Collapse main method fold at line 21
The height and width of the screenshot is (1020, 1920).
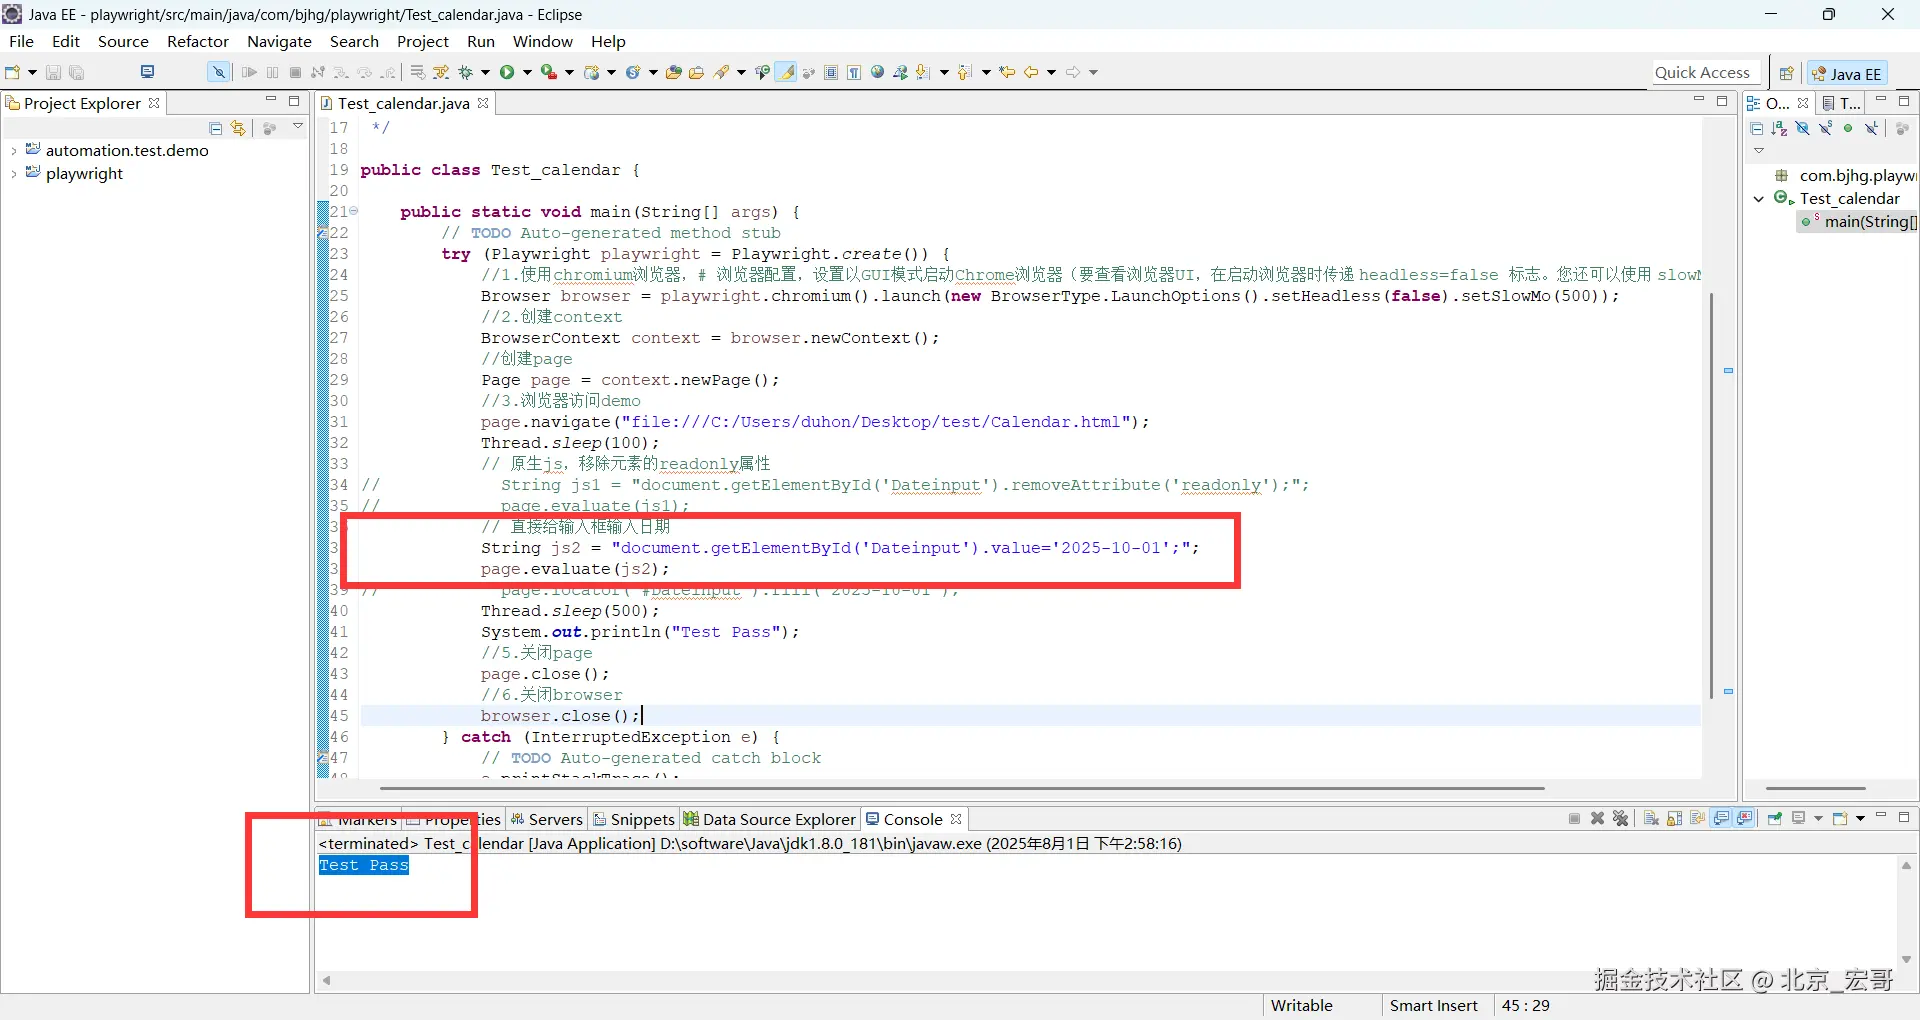pos(354,211)
